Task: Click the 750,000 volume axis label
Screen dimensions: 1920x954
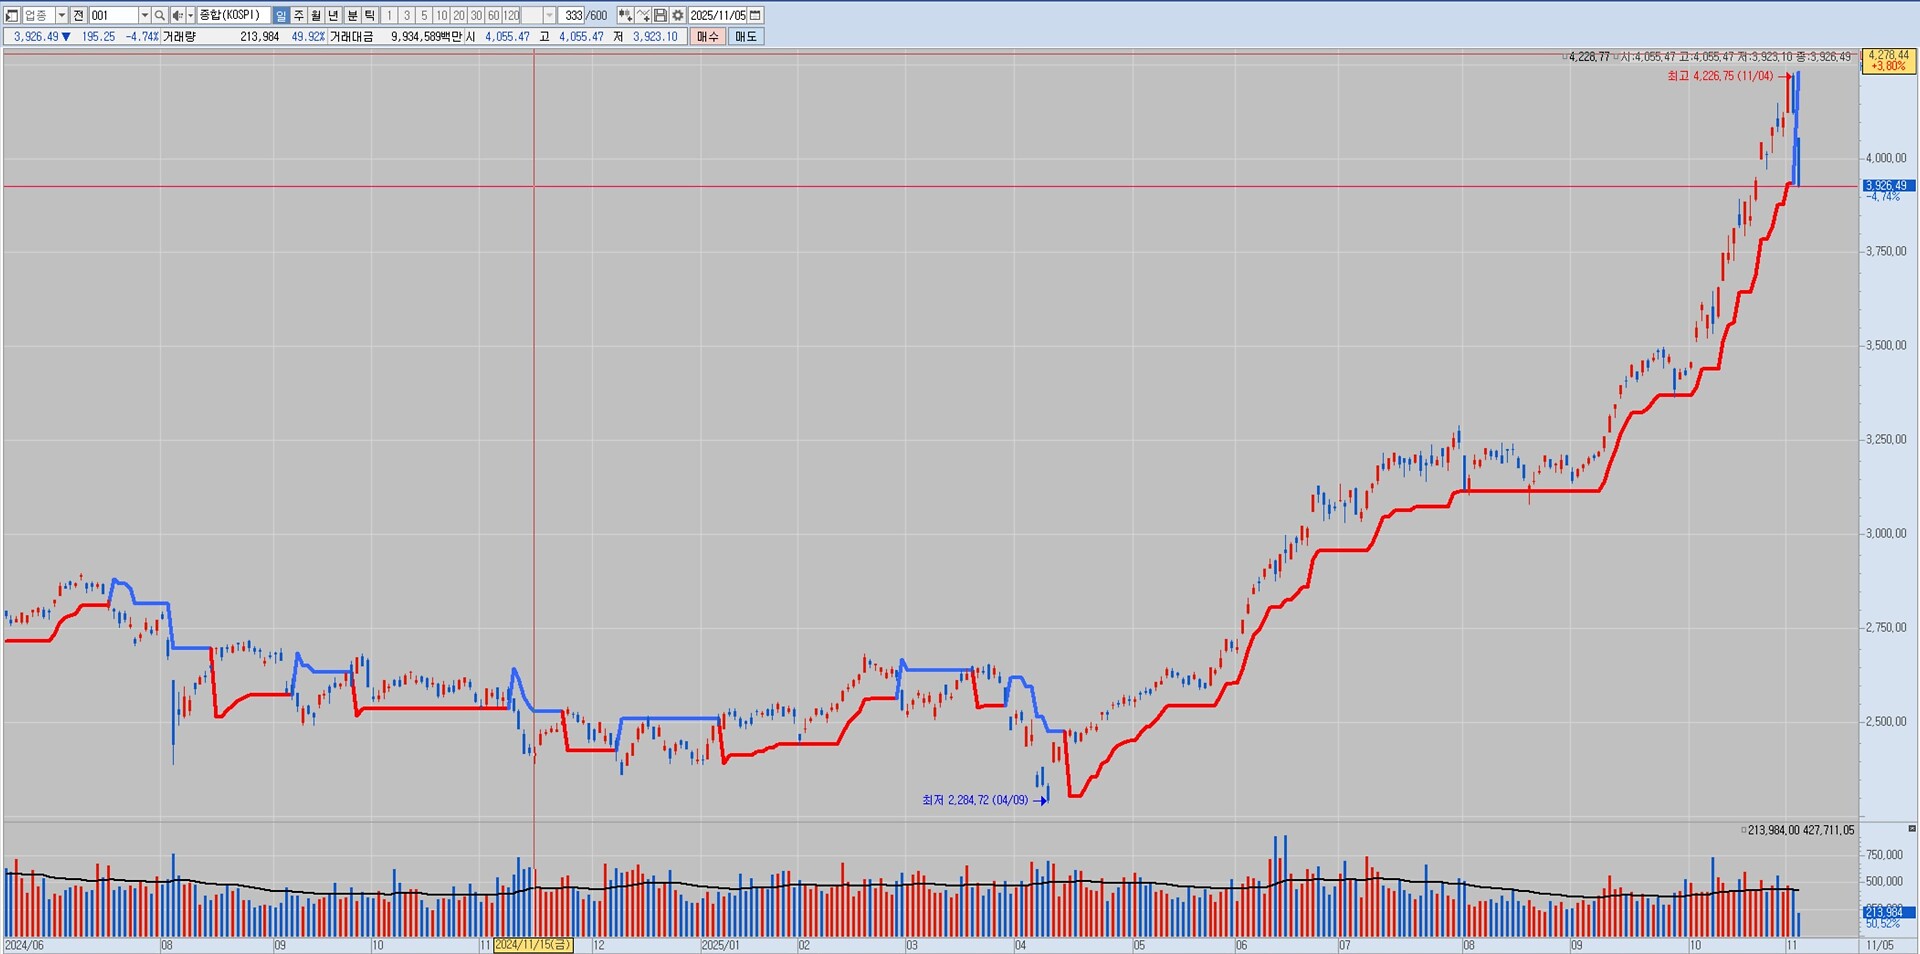Action: [x=1885, y=855]
